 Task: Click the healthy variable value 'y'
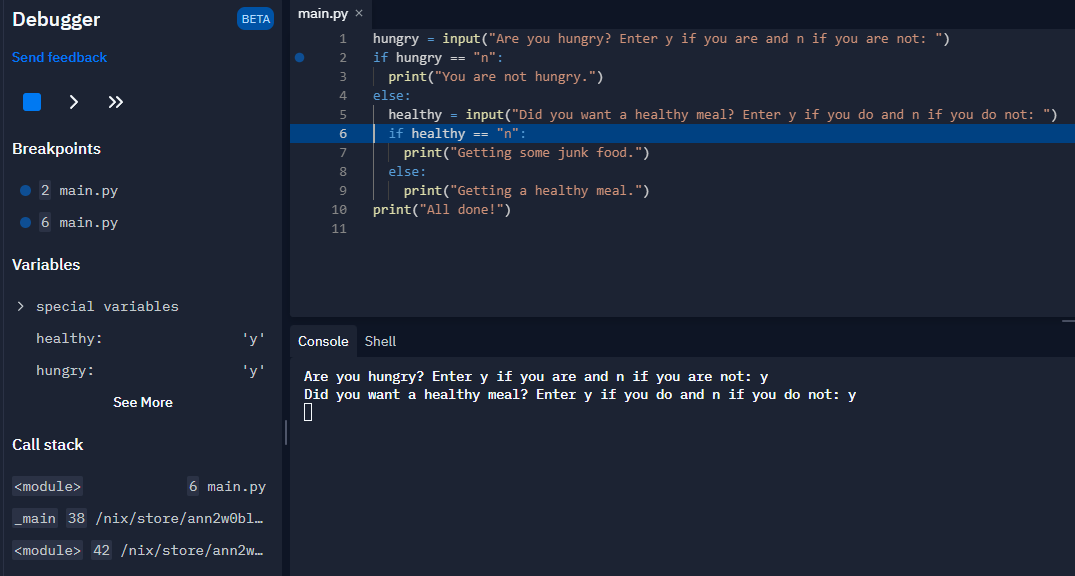click(254, 338)
